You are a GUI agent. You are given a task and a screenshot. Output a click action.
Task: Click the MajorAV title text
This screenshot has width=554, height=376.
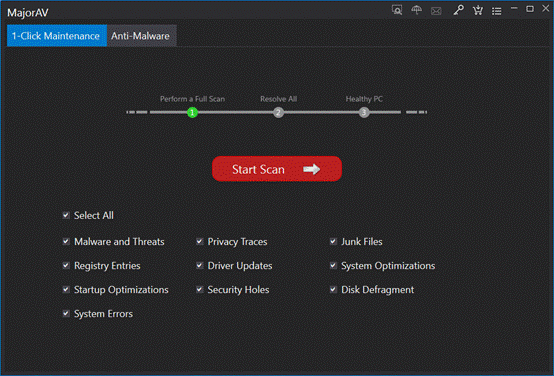point(28,13)
